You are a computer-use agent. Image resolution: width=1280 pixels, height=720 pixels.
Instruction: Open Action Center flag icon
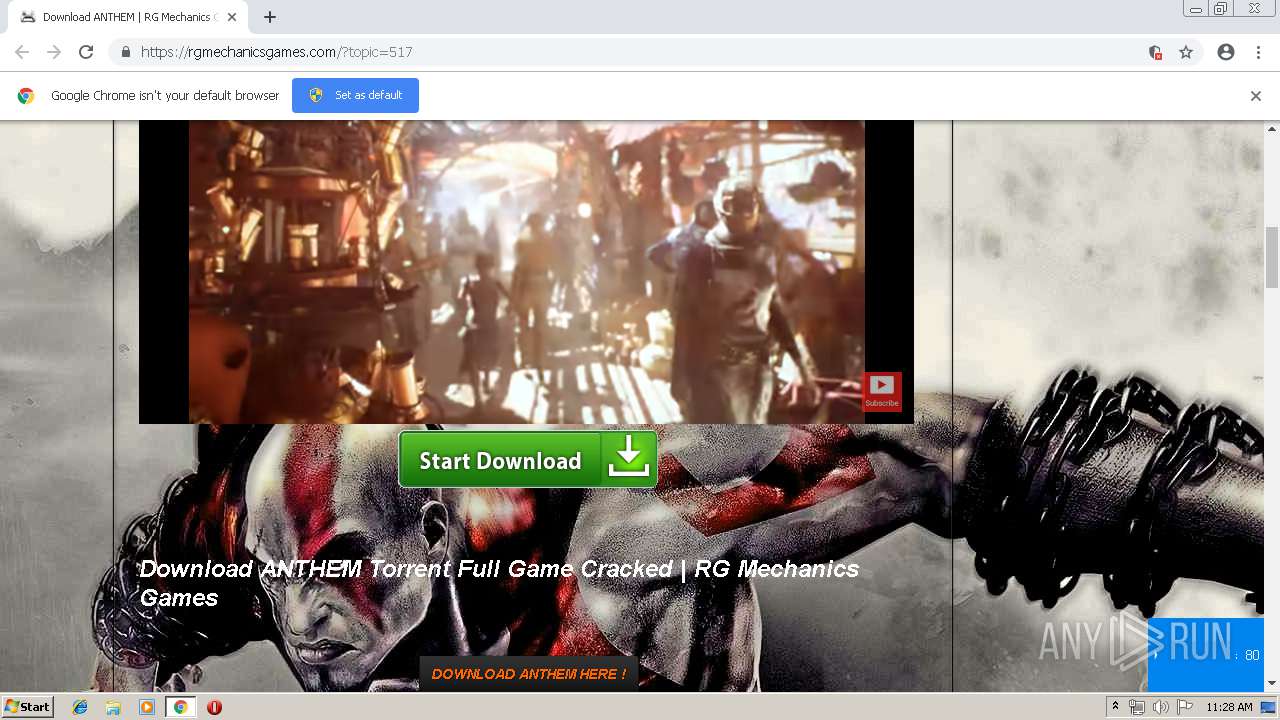pos(1185,707)
